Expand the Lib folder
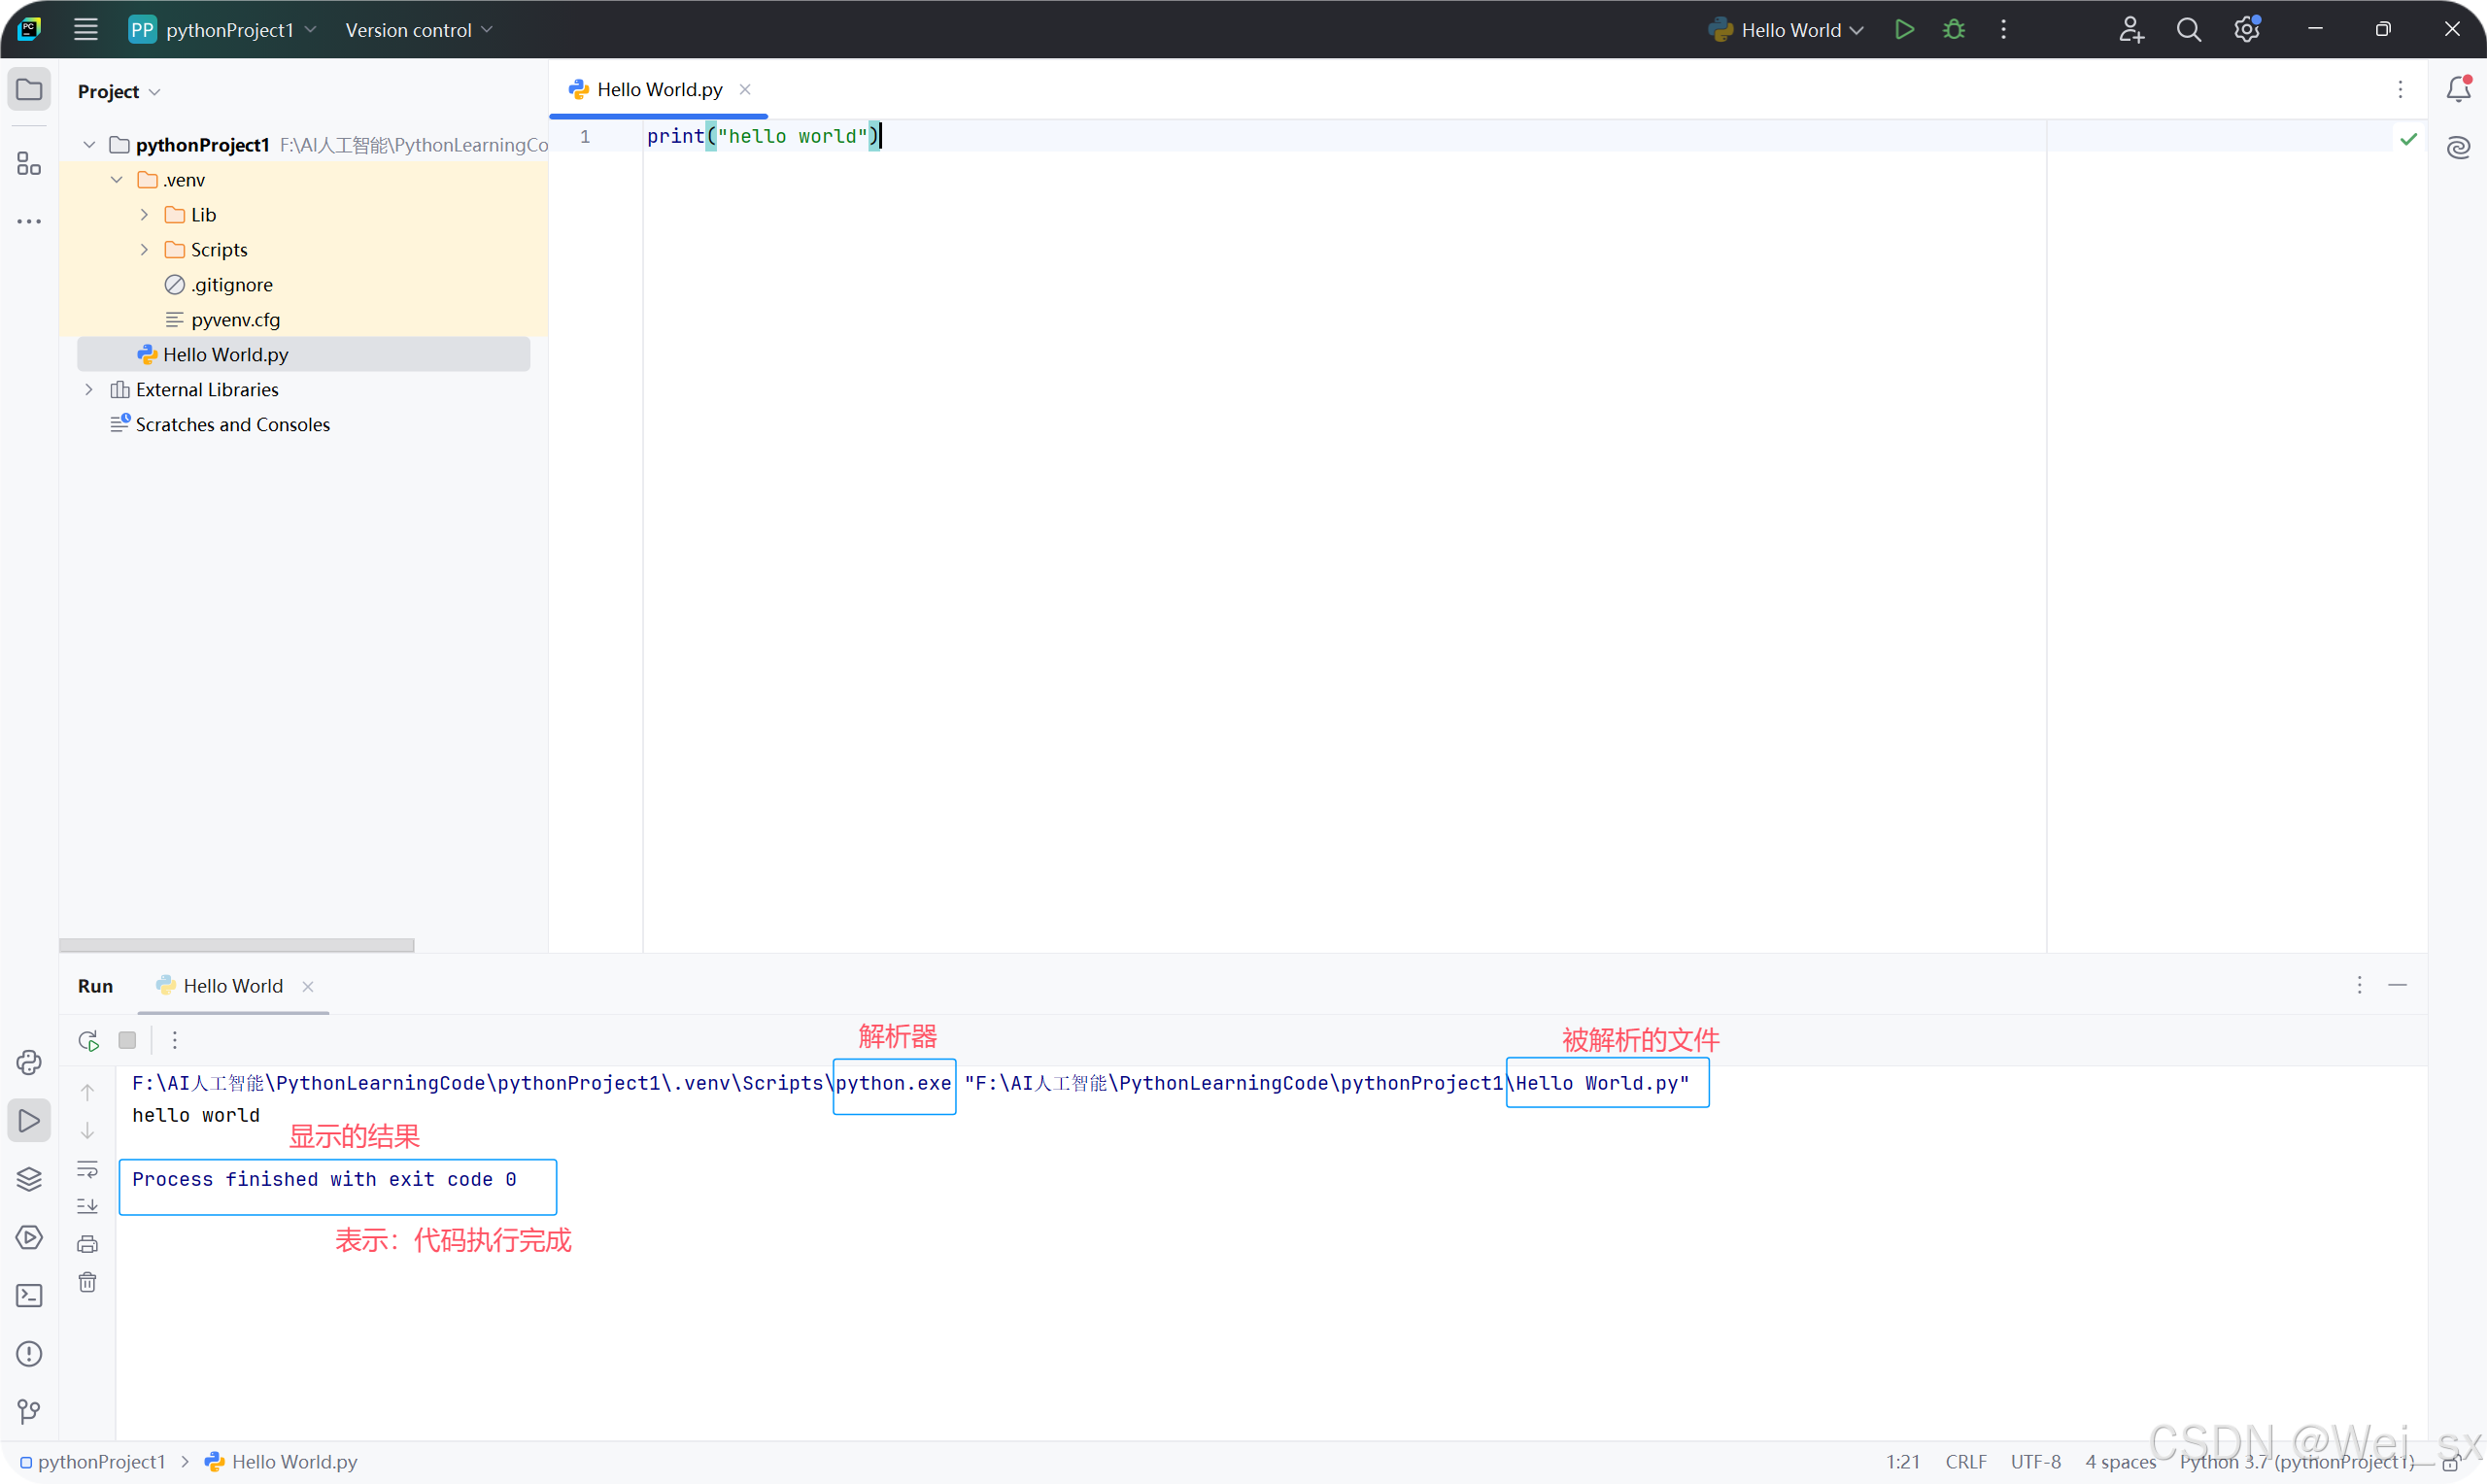This screenshot has height=1484, width=2487. click(144, 214)
